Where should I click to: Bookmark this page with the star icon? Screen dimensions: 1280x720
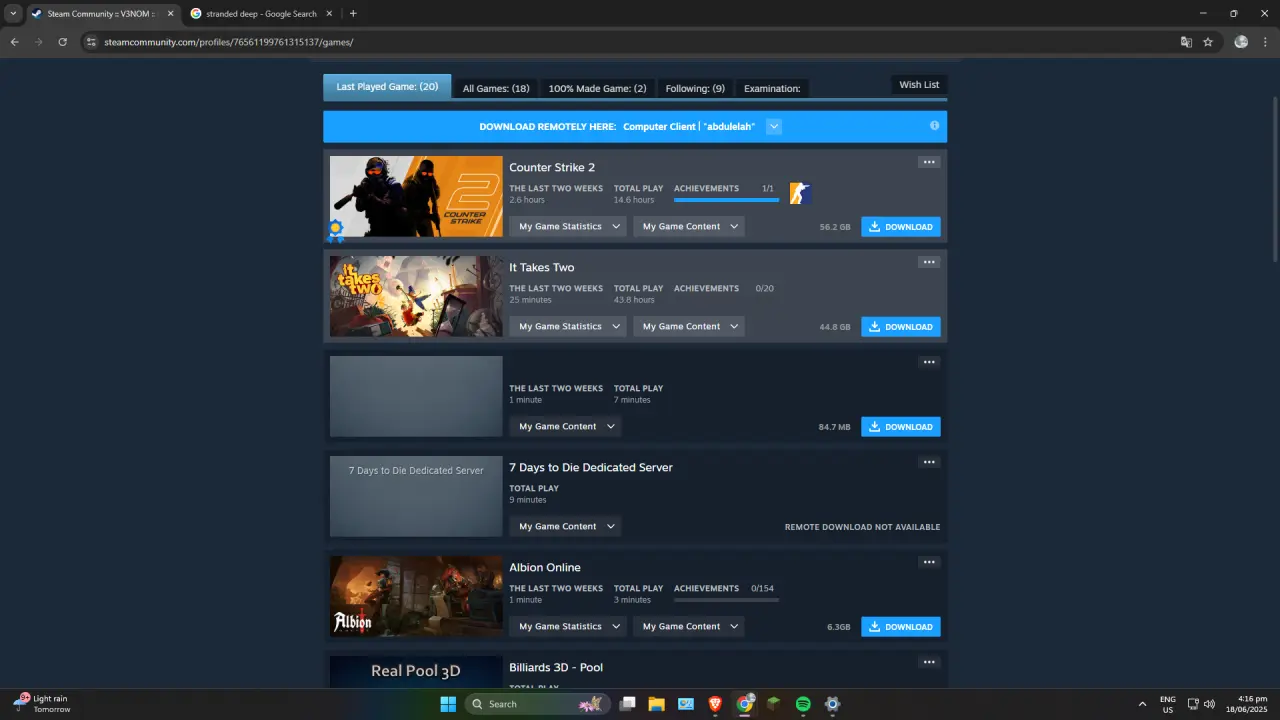(x=1208, y=42)
